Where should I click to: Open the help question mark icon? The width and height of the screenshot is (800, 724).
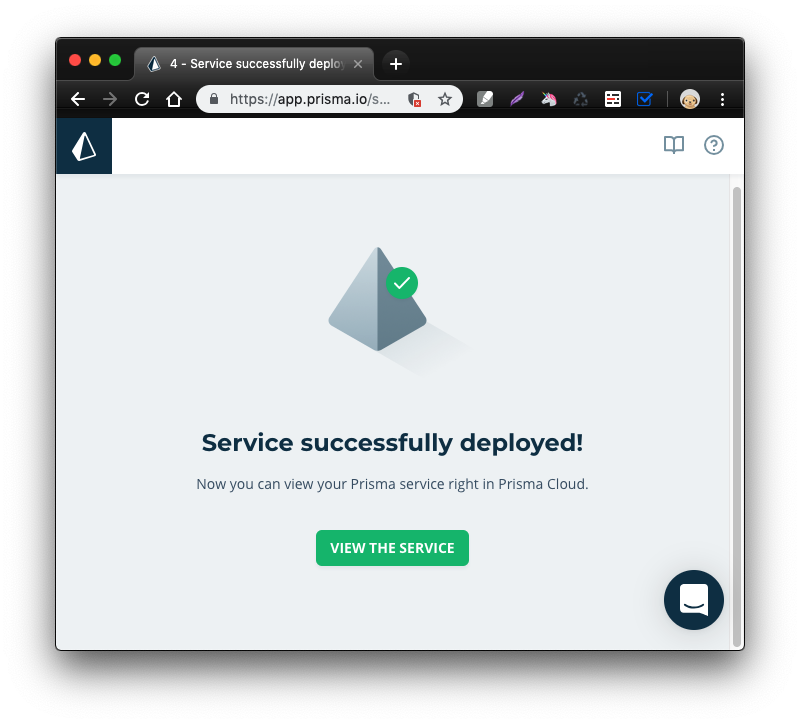click(x=714, y=145)
